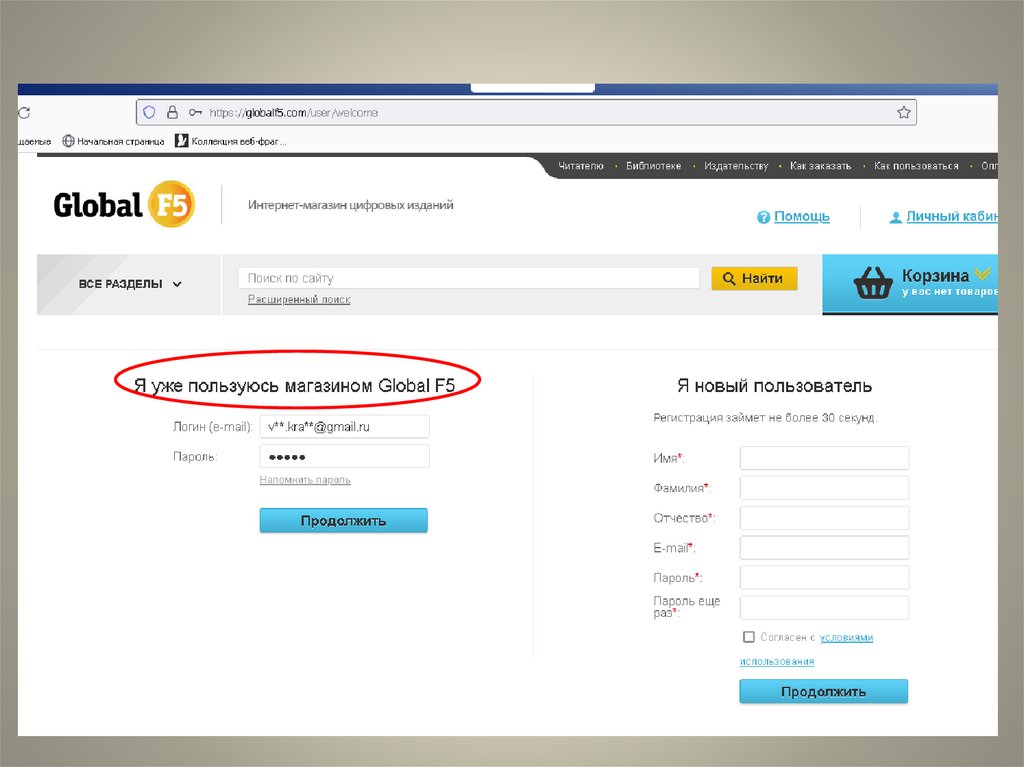
Task: Open the использования link
Action: pos(776,662)
